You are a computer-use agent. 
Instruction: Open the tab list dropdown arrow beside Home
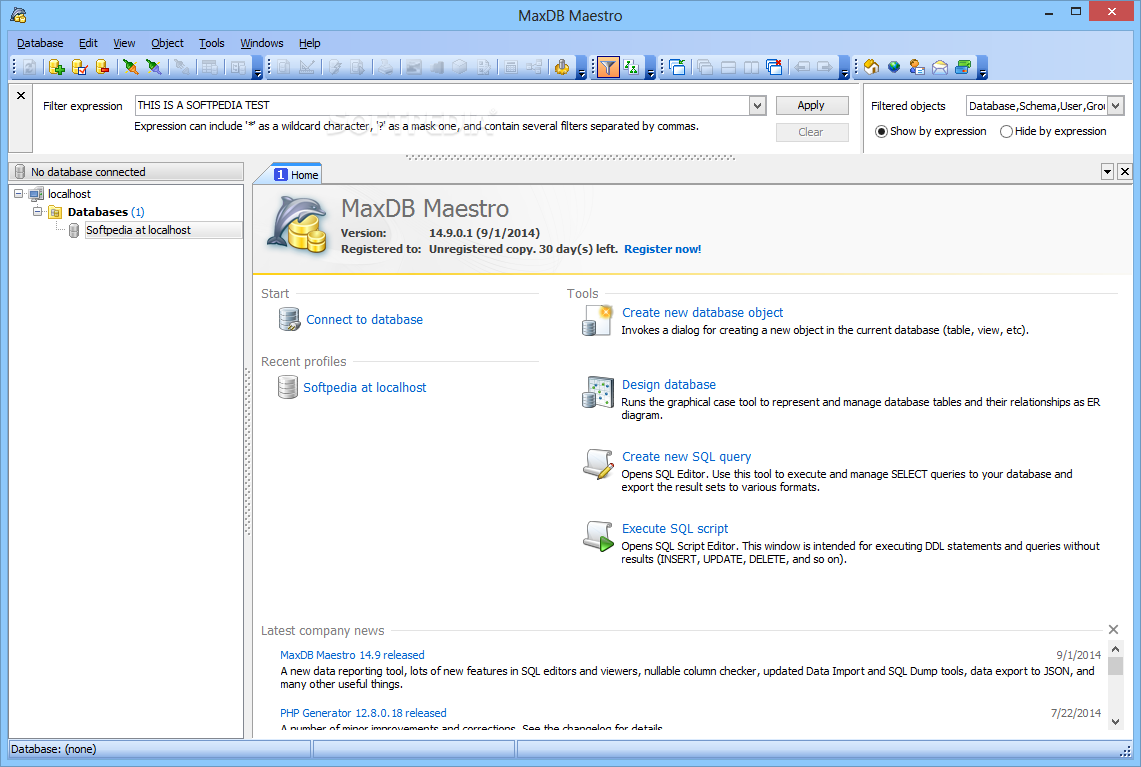(x=1108, y=172)
